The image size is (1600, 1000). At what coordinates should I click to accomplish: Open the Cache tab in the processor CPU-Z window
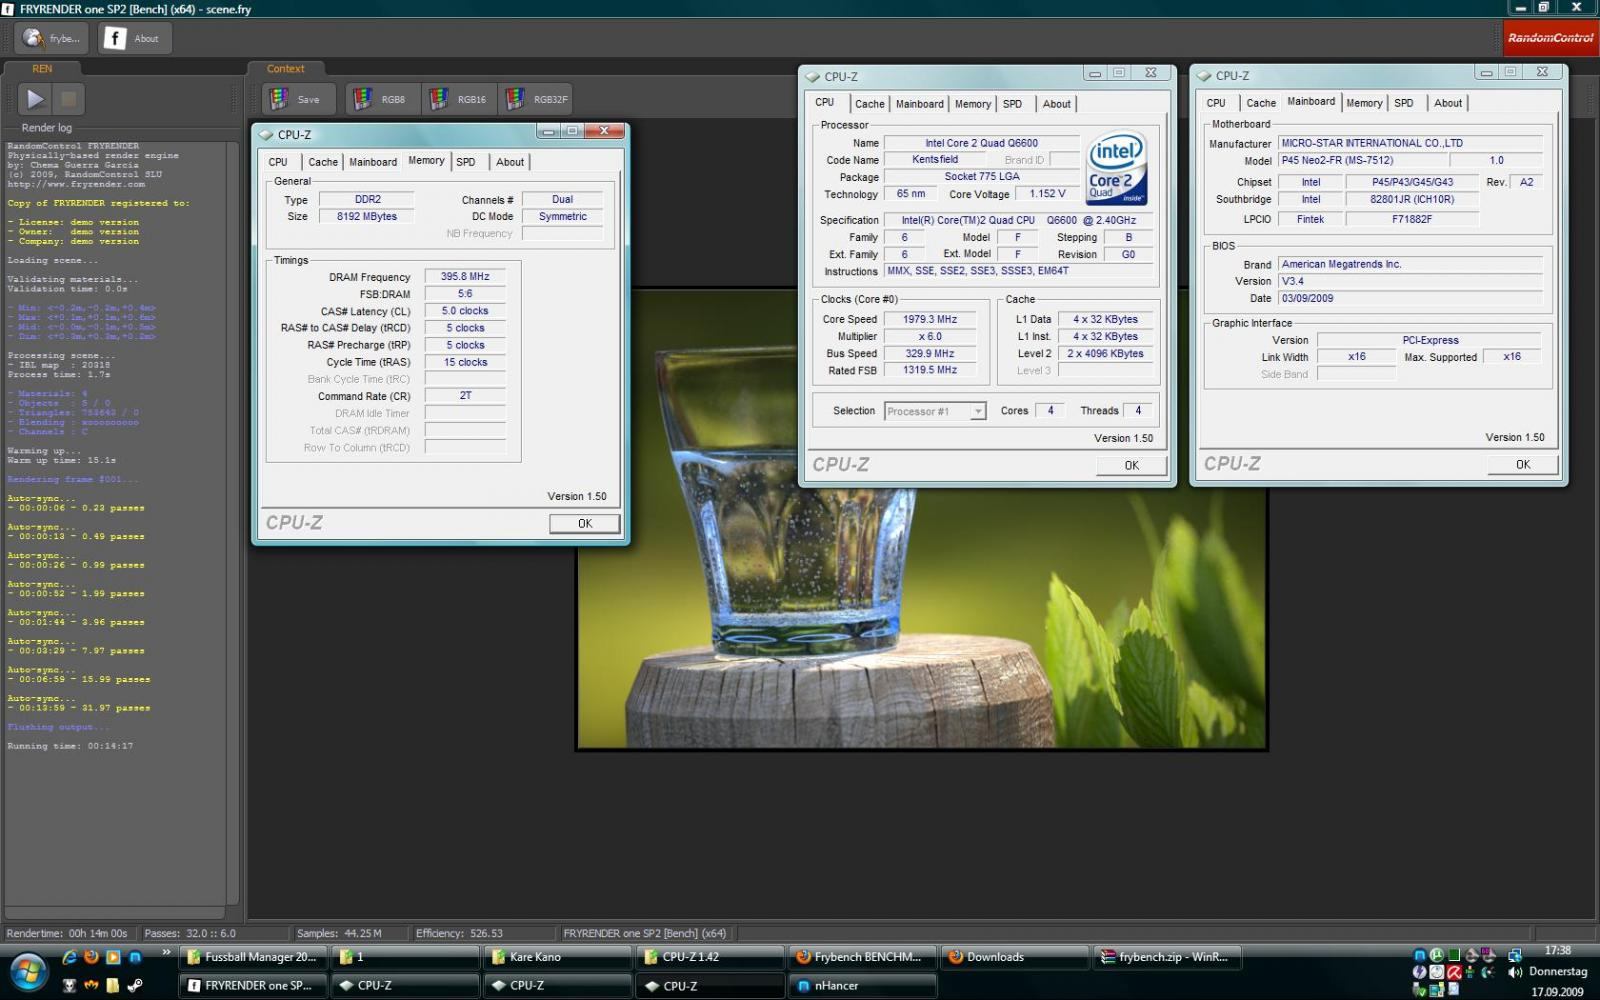click(870, 104)
